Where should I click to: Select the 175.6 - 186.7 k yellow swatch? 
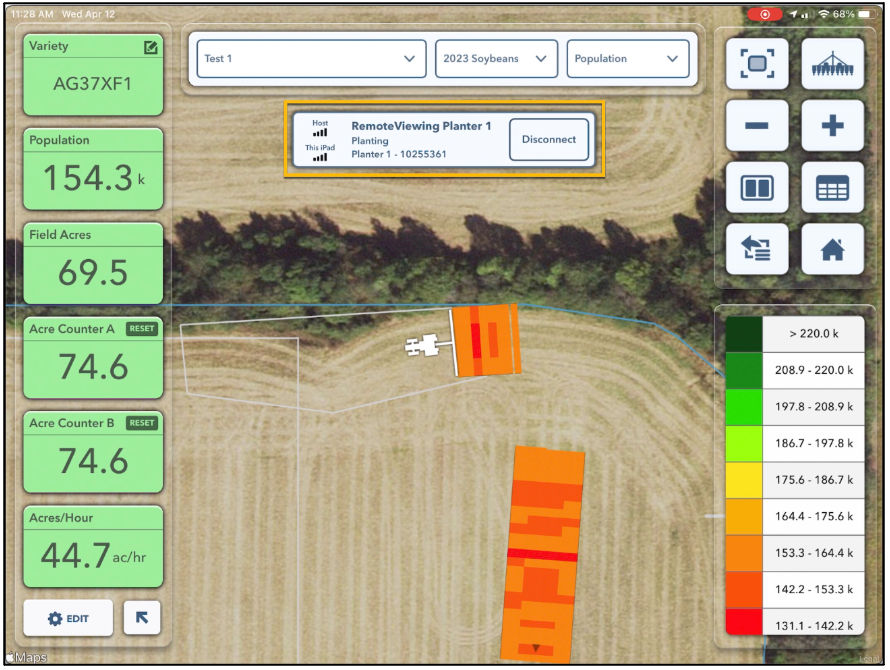tap(744, 480)
